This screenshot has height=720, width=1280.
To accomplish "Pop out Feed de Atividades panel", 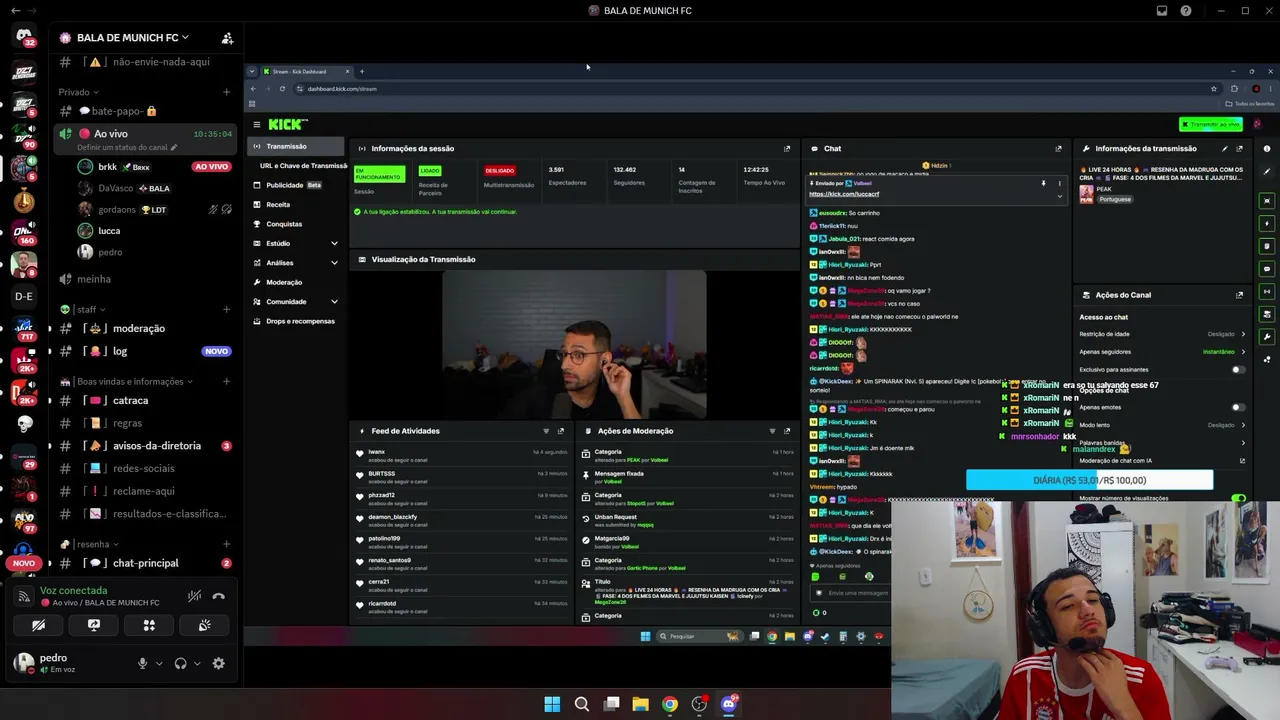I will point(560,431).
